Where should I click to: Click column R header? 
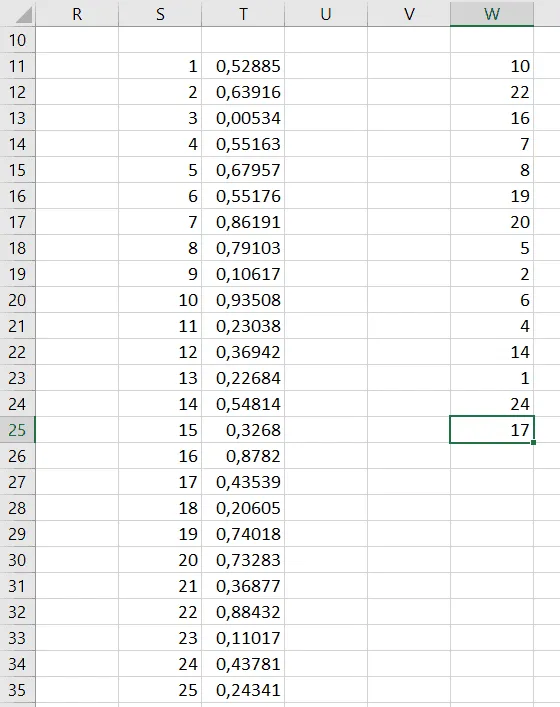pyautogui.click(x=77, y=14)
